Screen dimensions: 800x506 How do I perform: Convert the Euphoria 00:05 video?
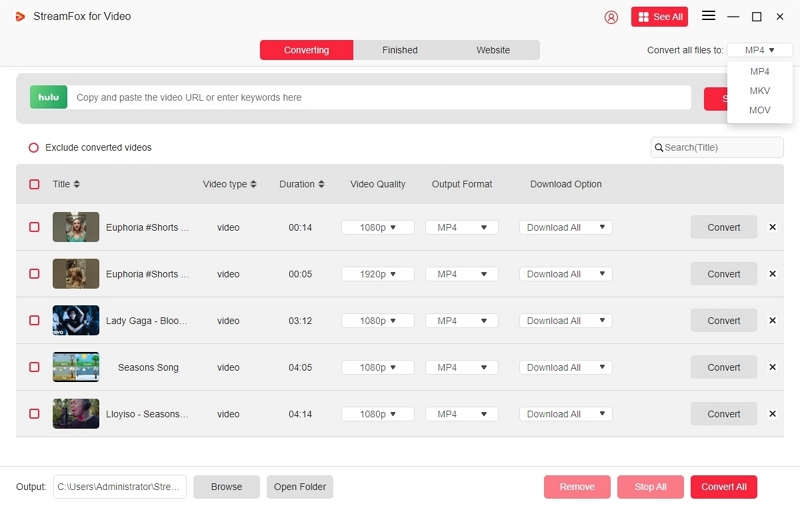coord(723,274)
